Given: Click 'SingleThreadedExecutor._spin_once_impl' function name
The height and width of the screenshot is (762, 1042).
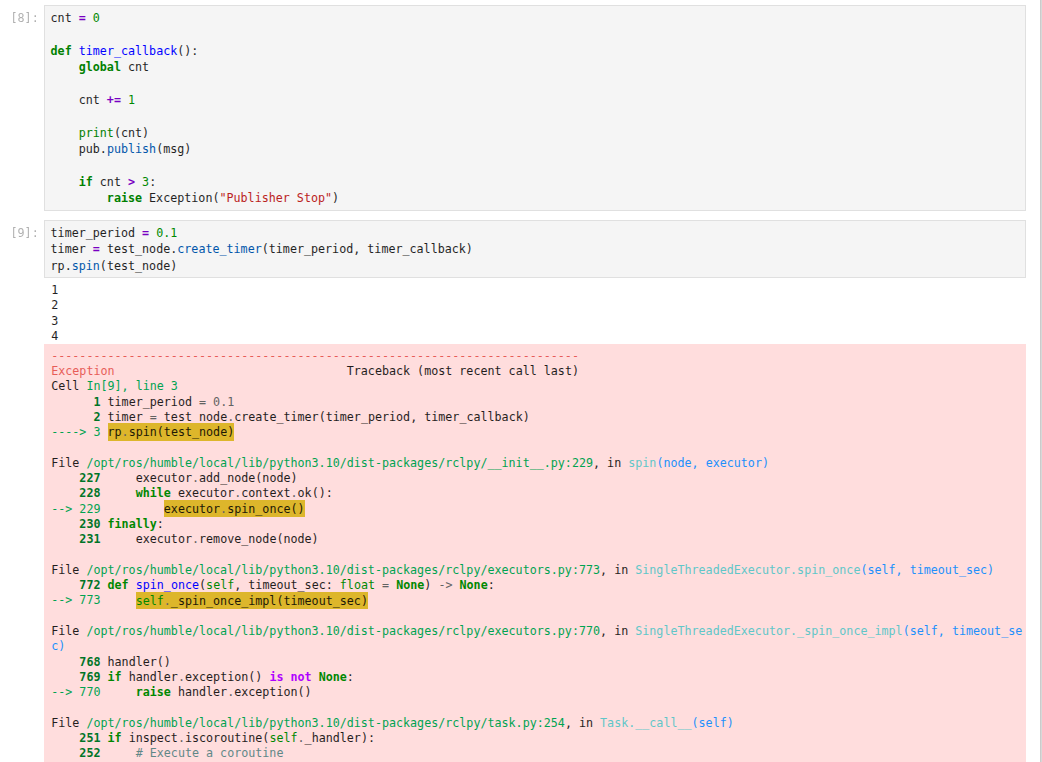Looking at the screenshot, I should [x=769, y=630].
